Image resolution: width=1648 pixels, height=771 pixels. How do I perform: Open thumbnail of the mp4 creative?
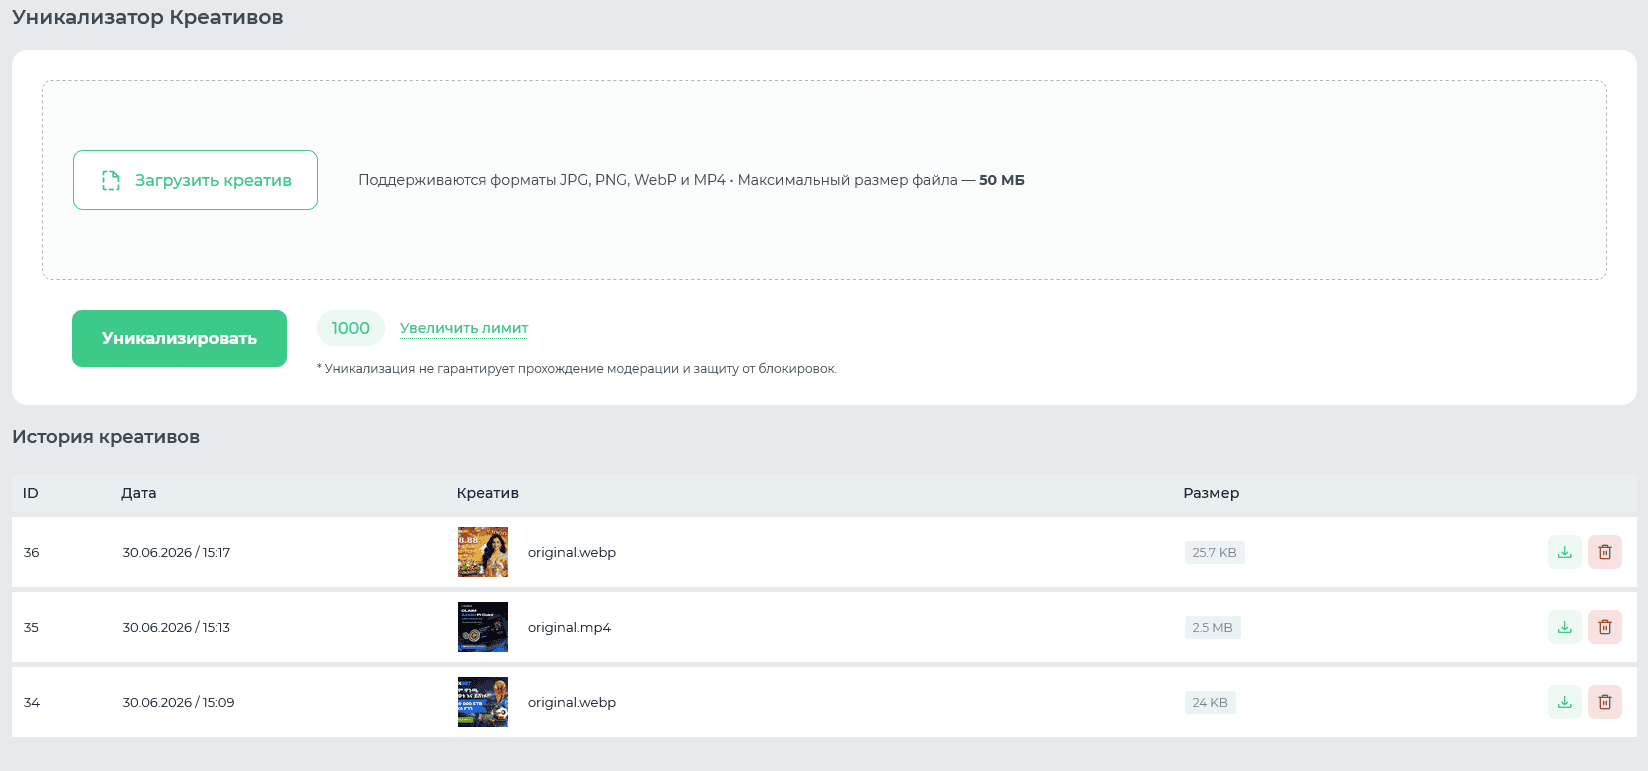tap(483, 627)
